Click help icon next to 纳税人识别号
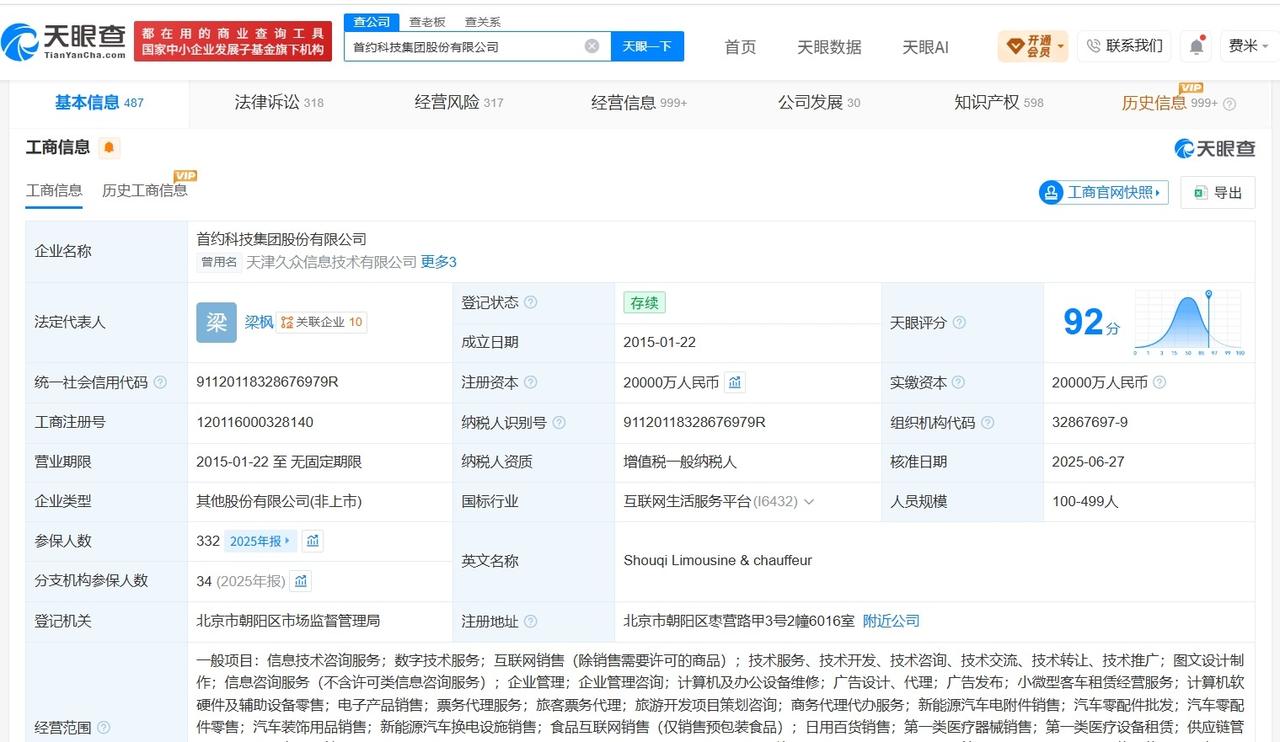This screenshot has height=742, width=1280. 558,422
